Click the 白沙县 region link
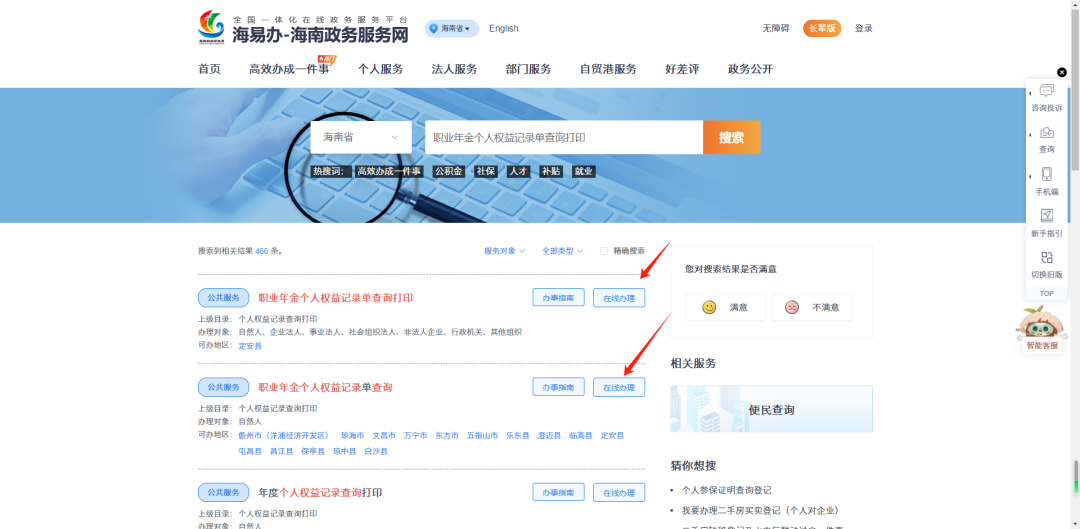 click(376, 451)
